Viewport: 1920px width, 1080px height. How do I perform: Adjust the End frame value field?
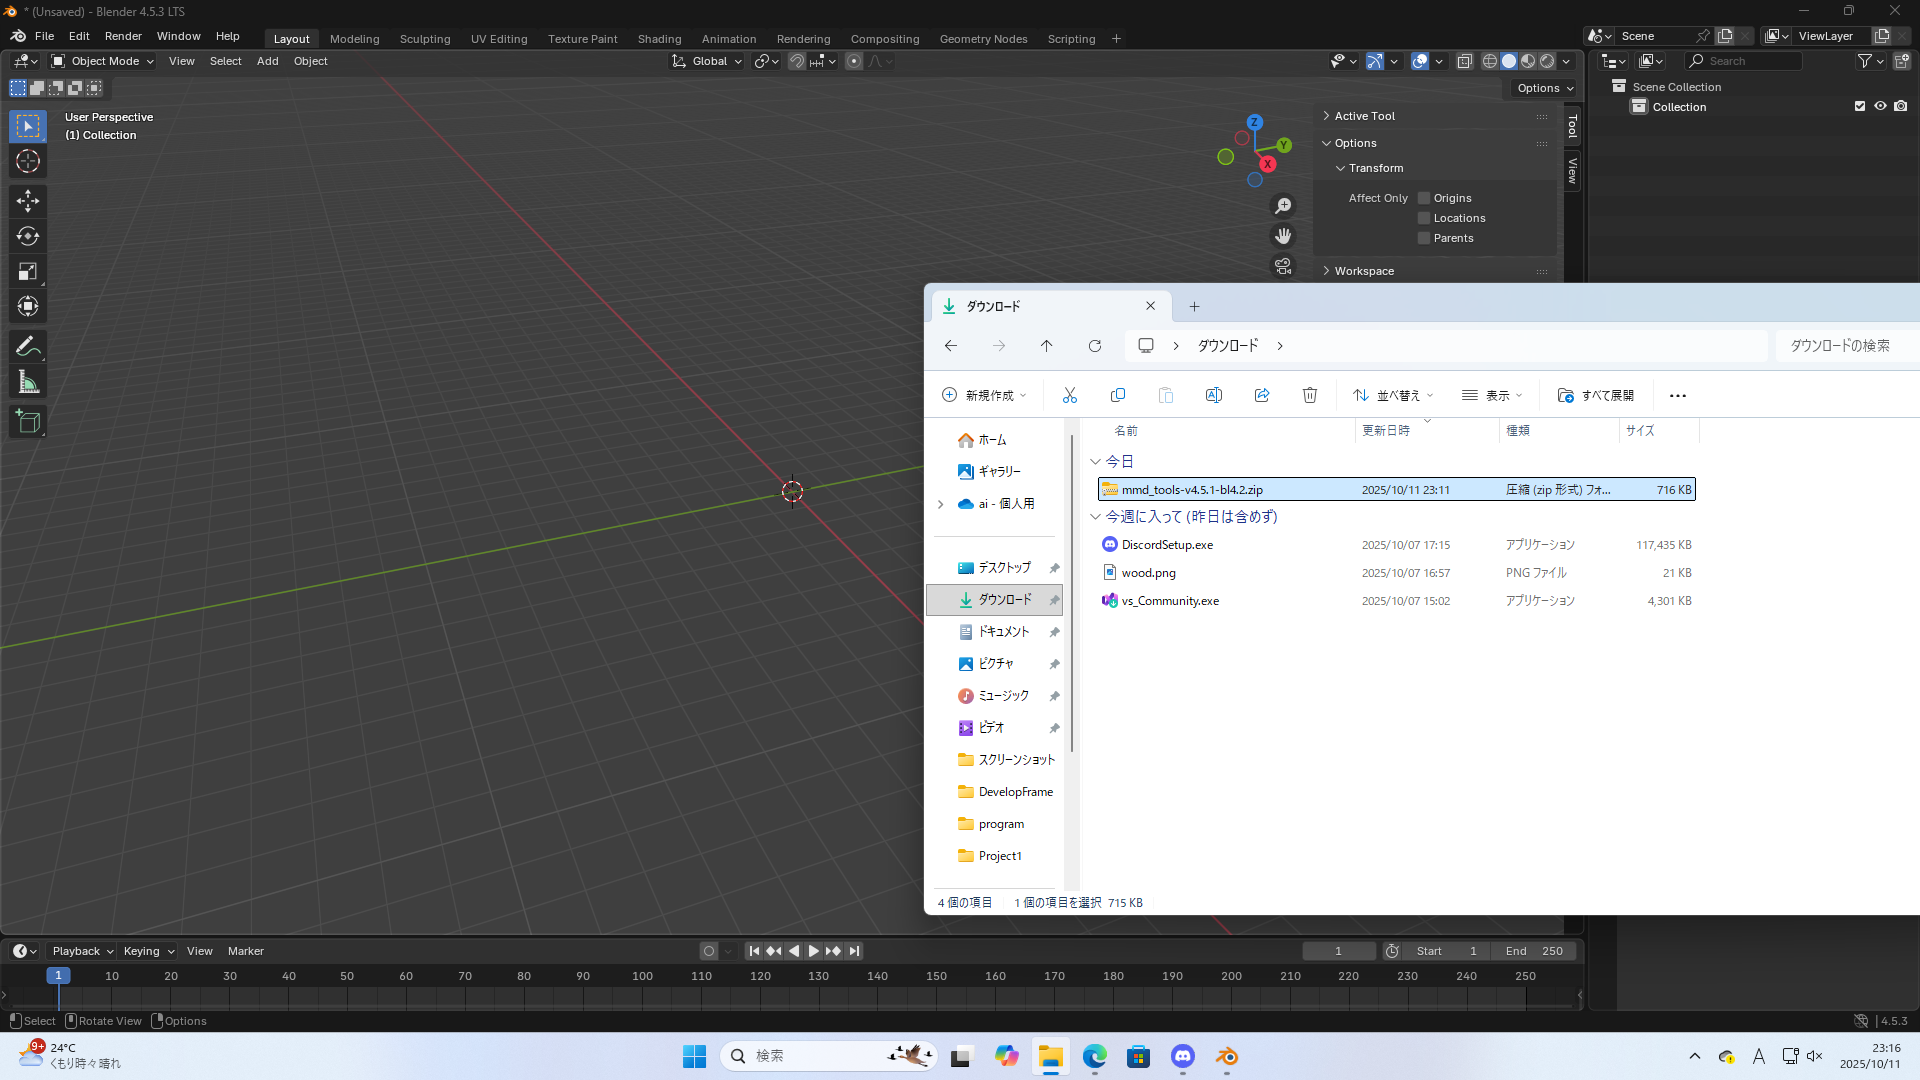1533,951
